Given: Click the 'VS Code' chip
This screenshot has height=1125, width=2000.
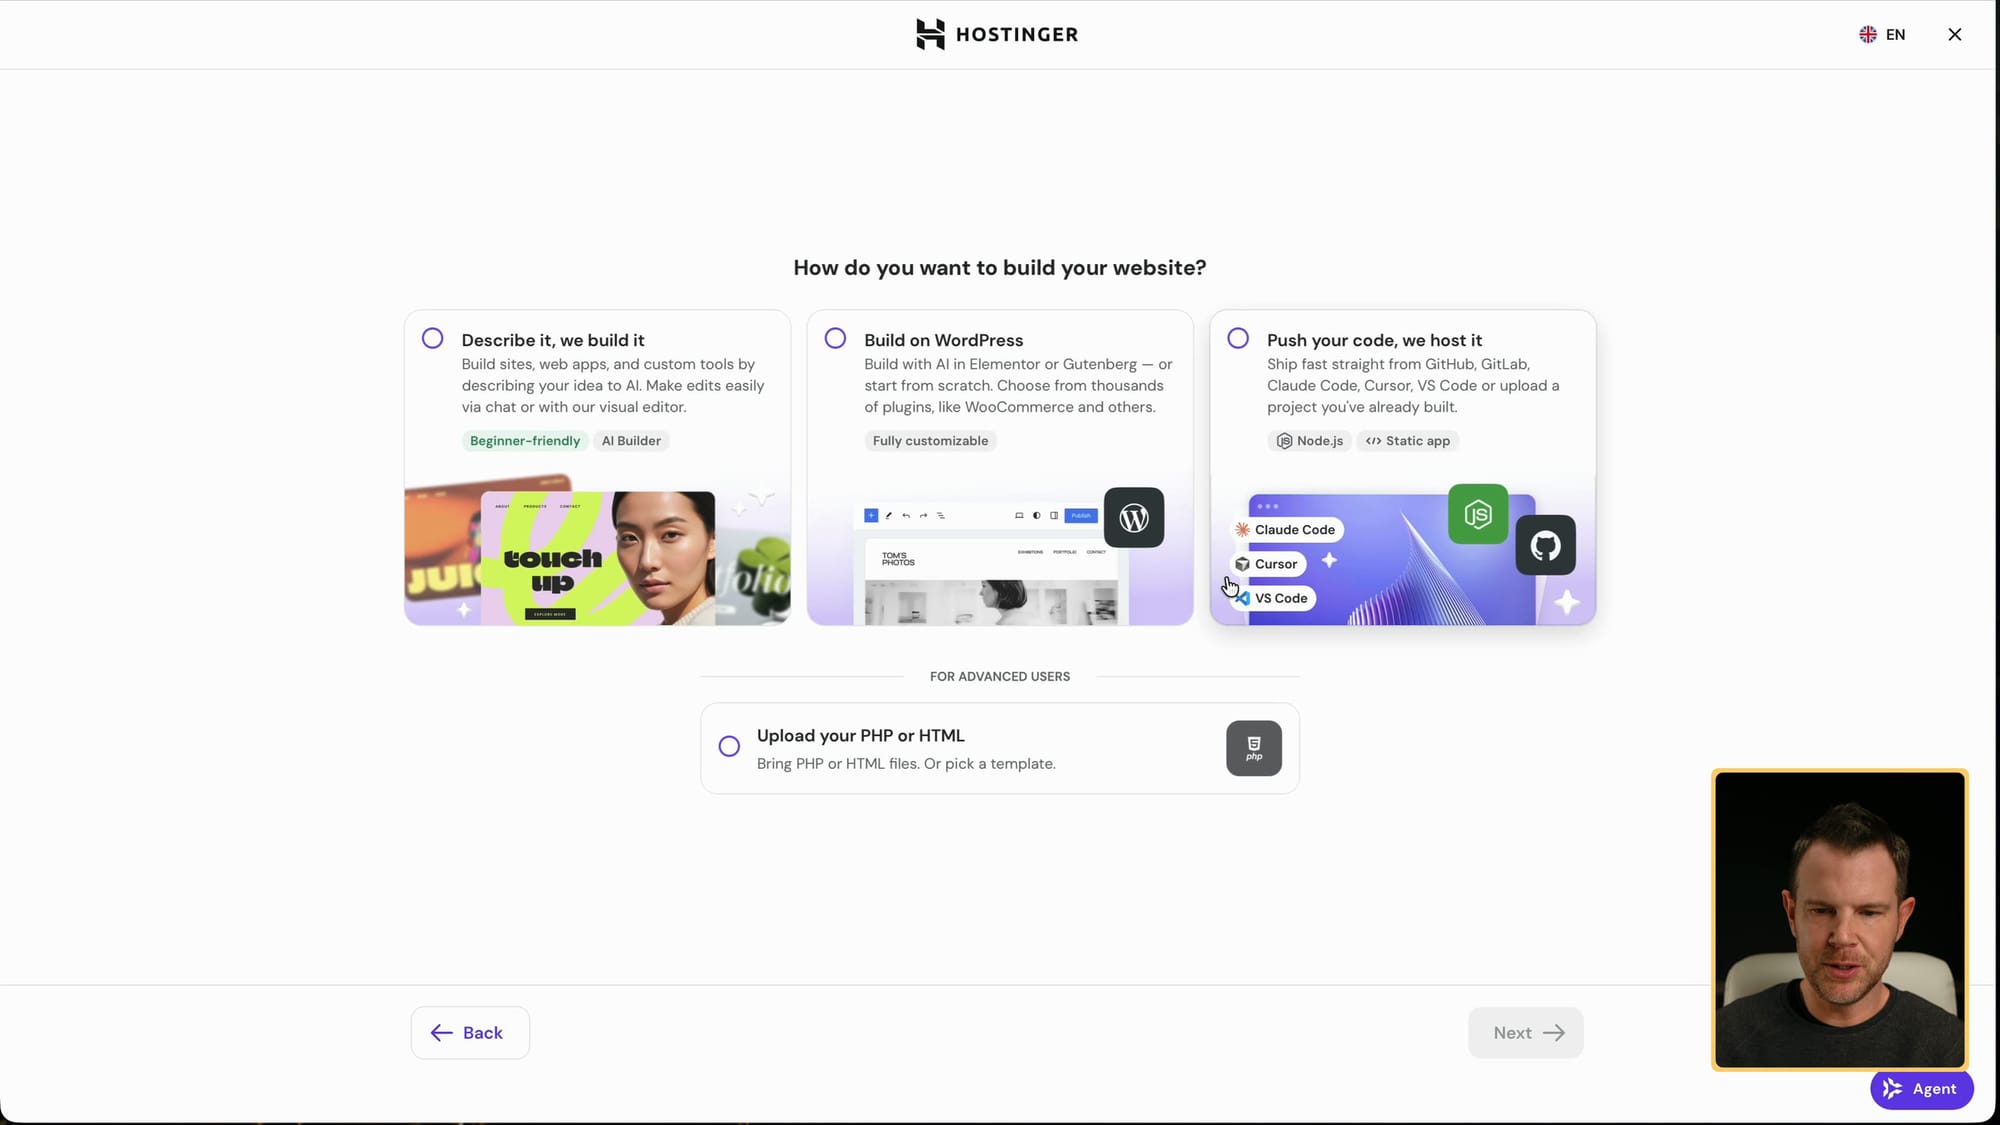Looking at the screenshot, I should point(1273,598).
